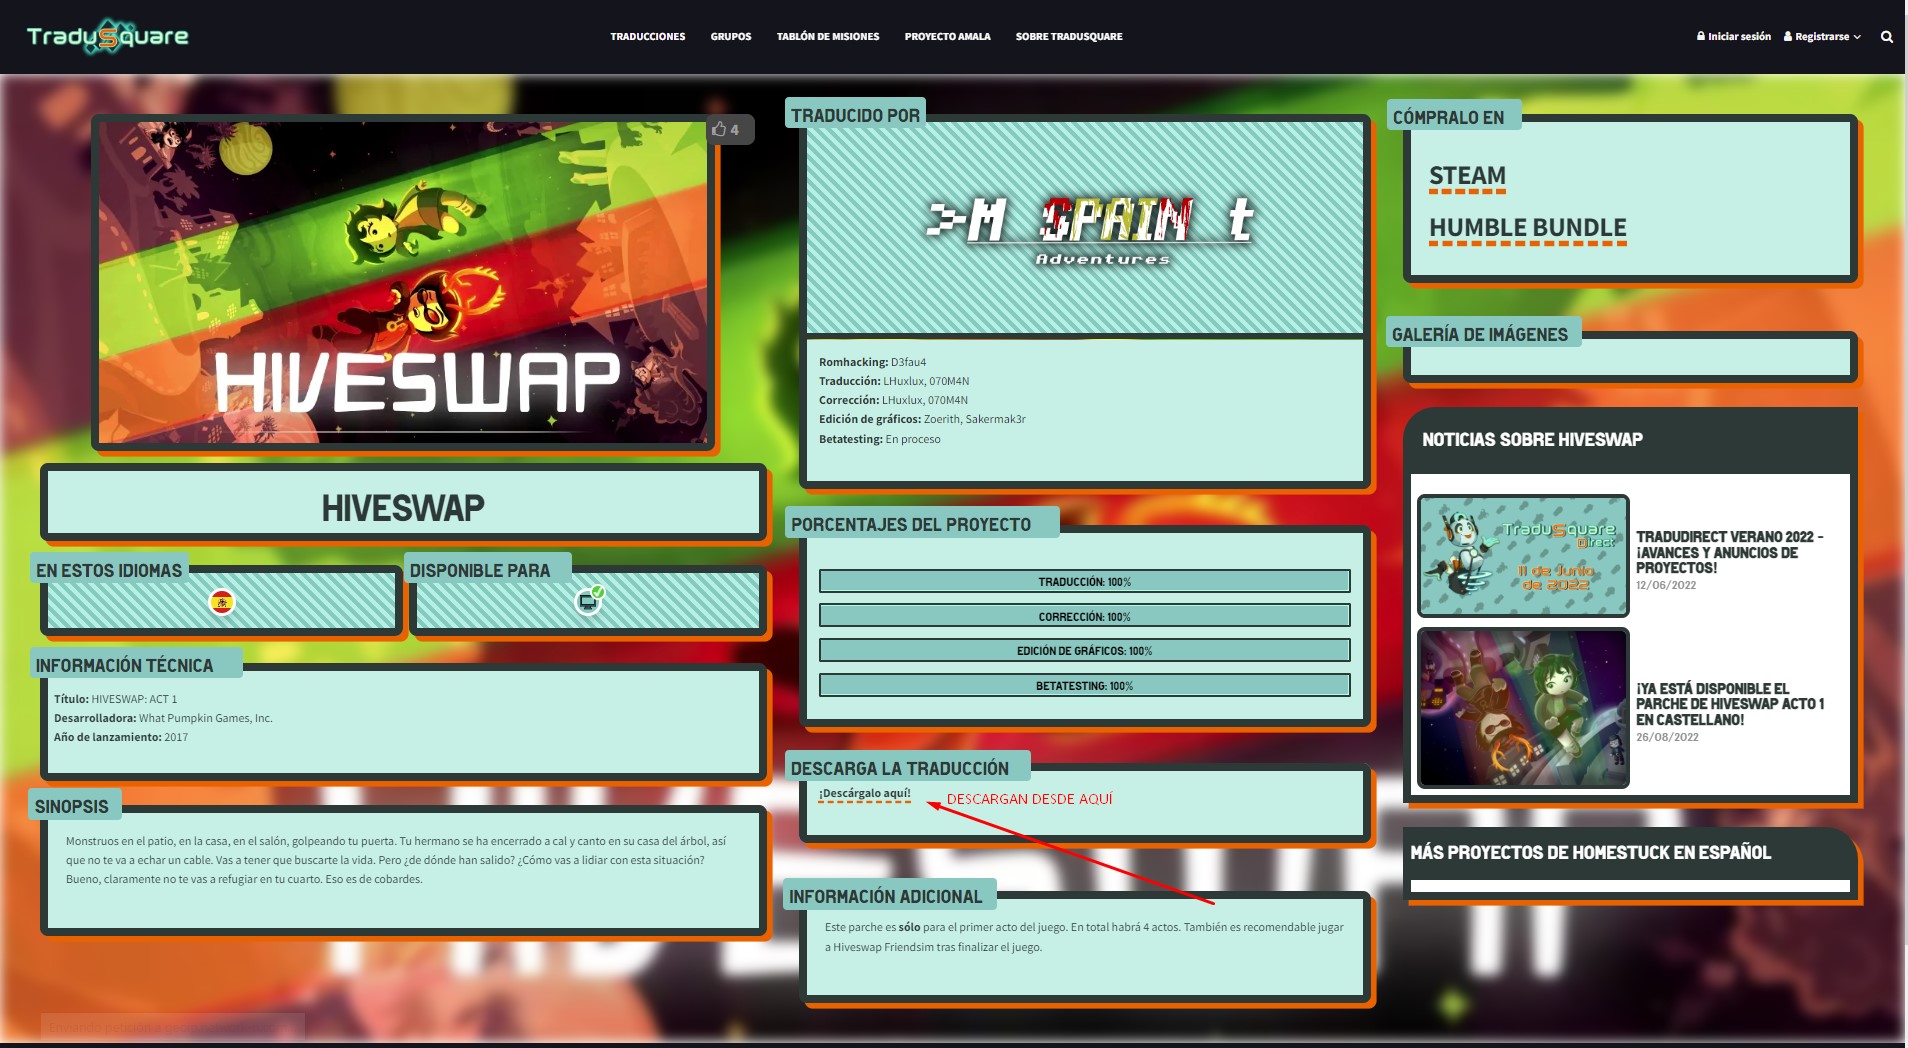
Task: Click the thumbs-up like icon
Action: tap(719, 129)
